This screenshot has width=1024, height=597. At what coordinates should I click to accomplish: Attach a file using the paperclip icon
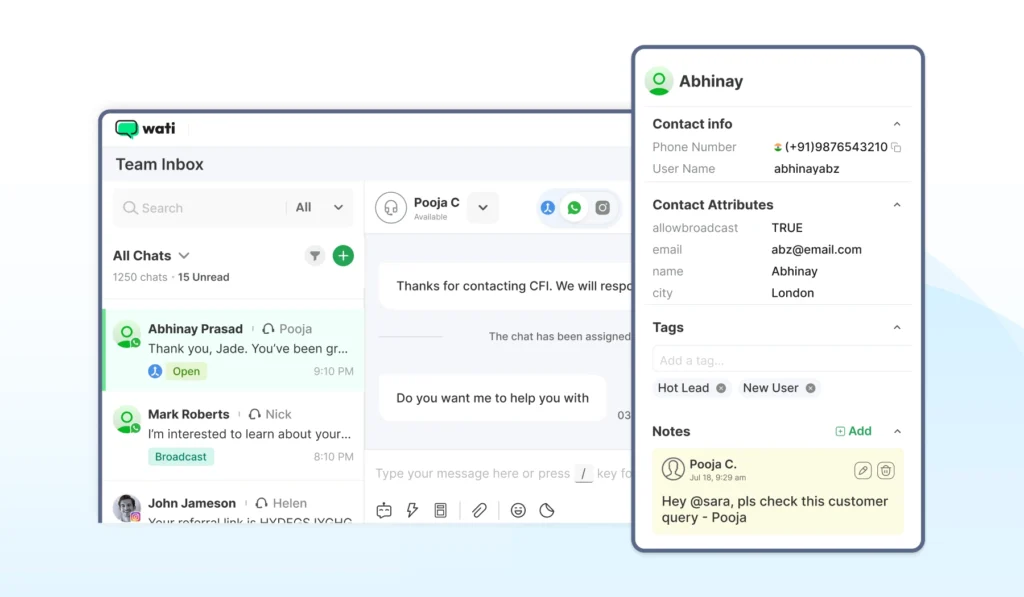point(479,510)
